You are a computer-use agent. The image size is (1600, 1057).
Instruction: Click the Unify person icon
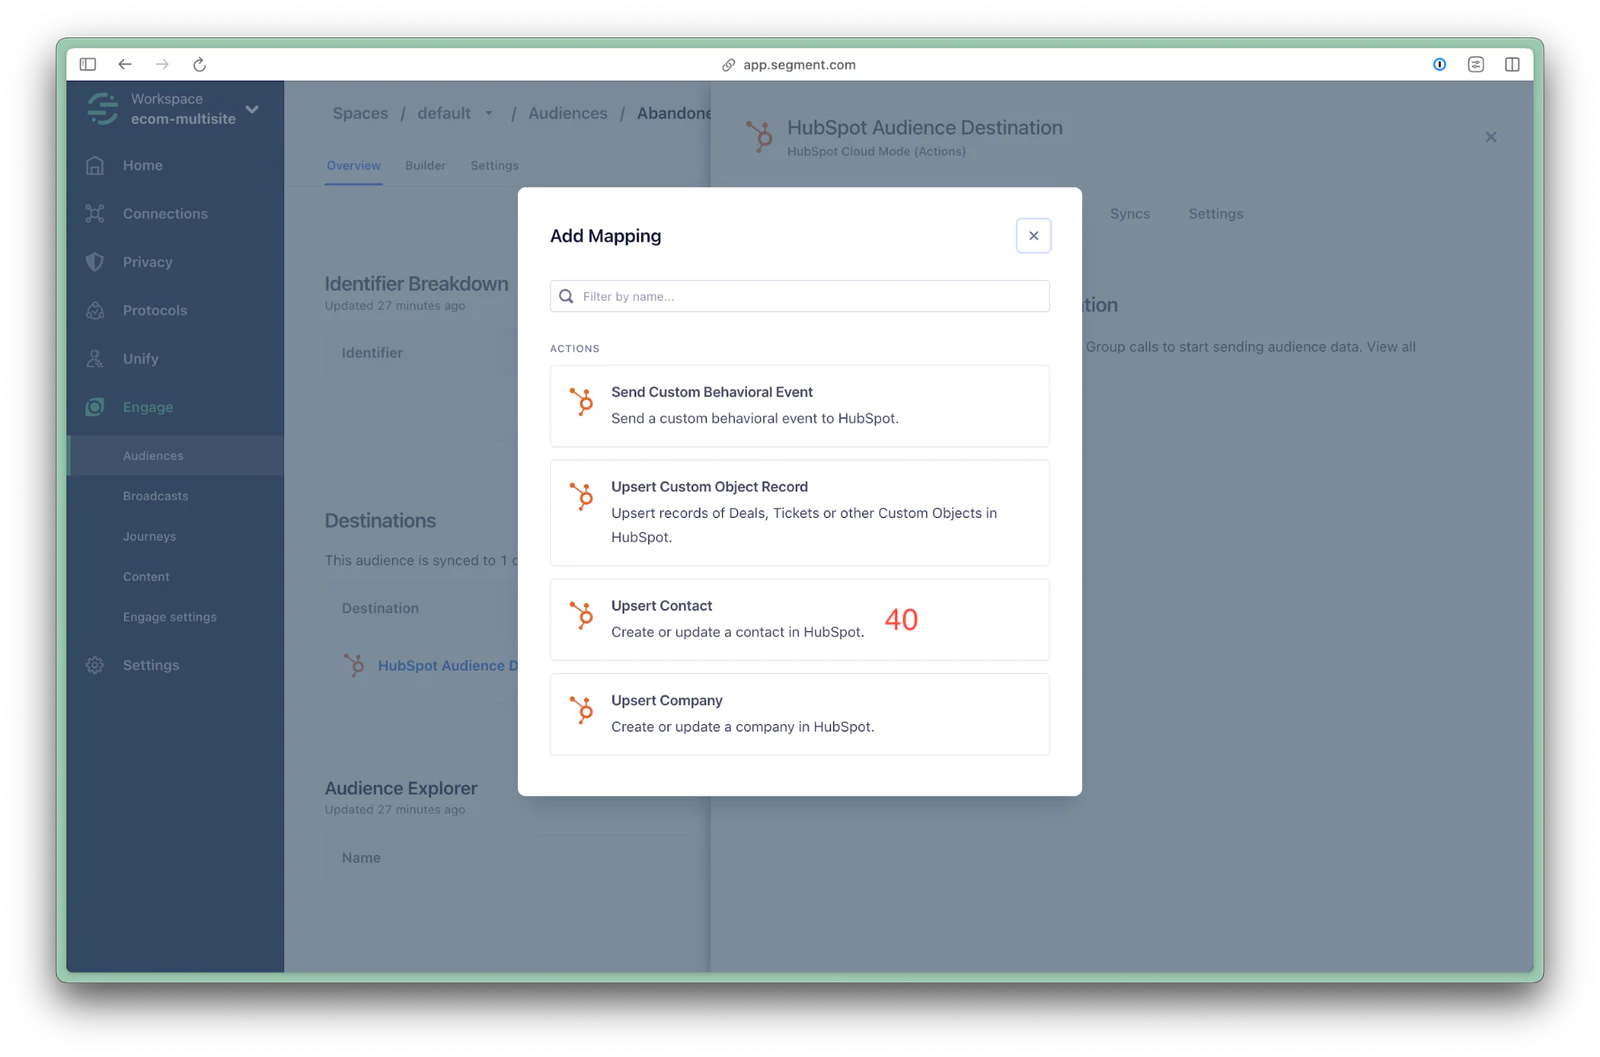(95, 359)
